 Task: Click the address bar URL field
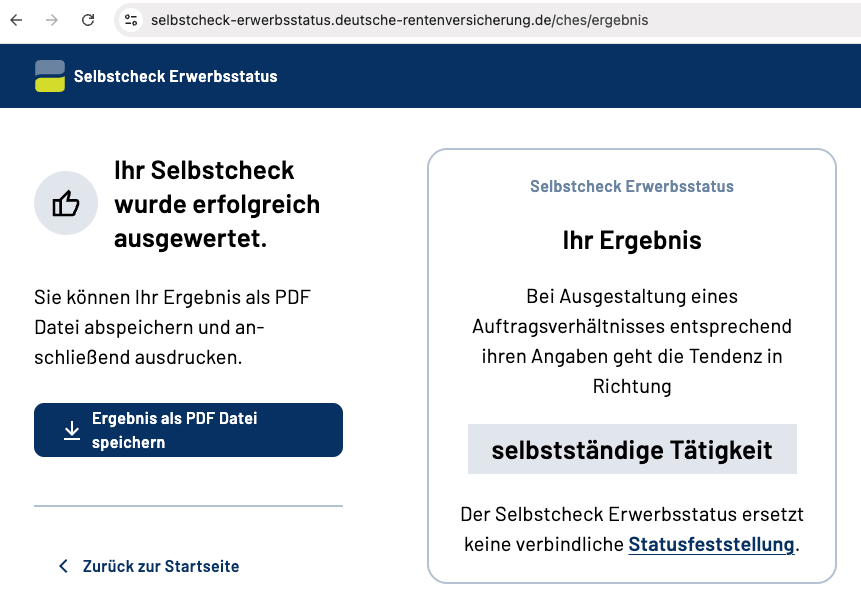pos(400,19)
